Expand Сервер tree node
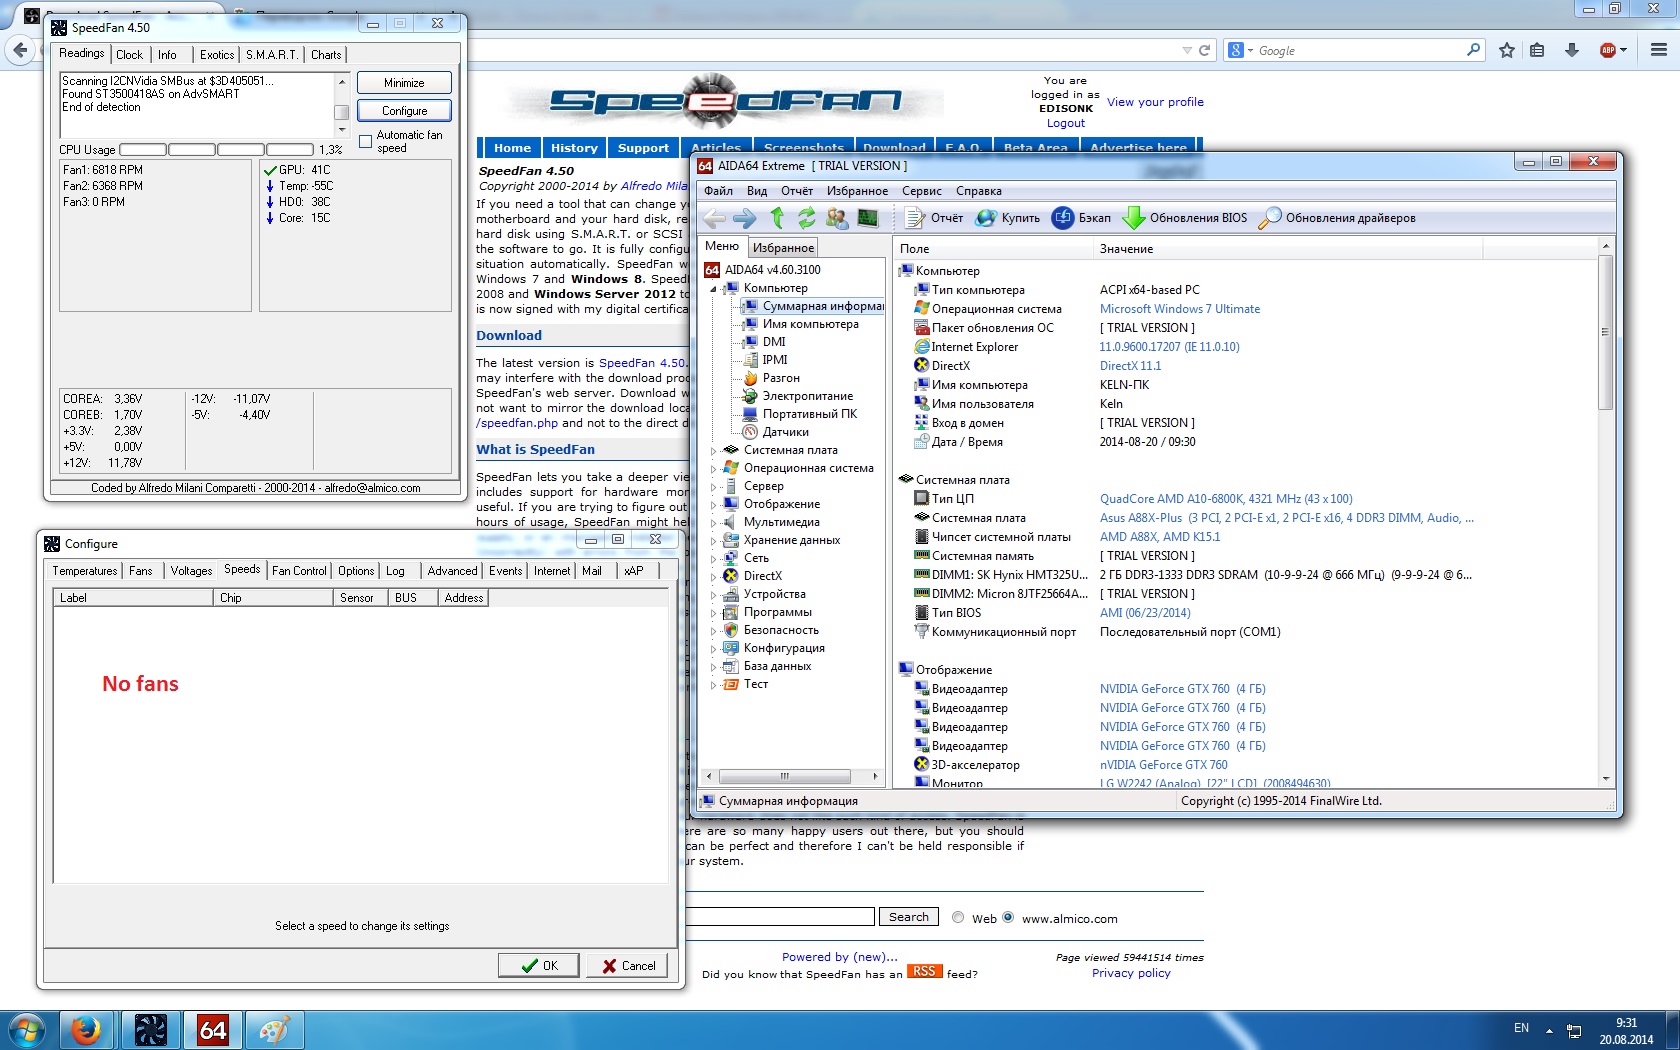This screenshot has height=1050, width=1680. pos(714,486)
